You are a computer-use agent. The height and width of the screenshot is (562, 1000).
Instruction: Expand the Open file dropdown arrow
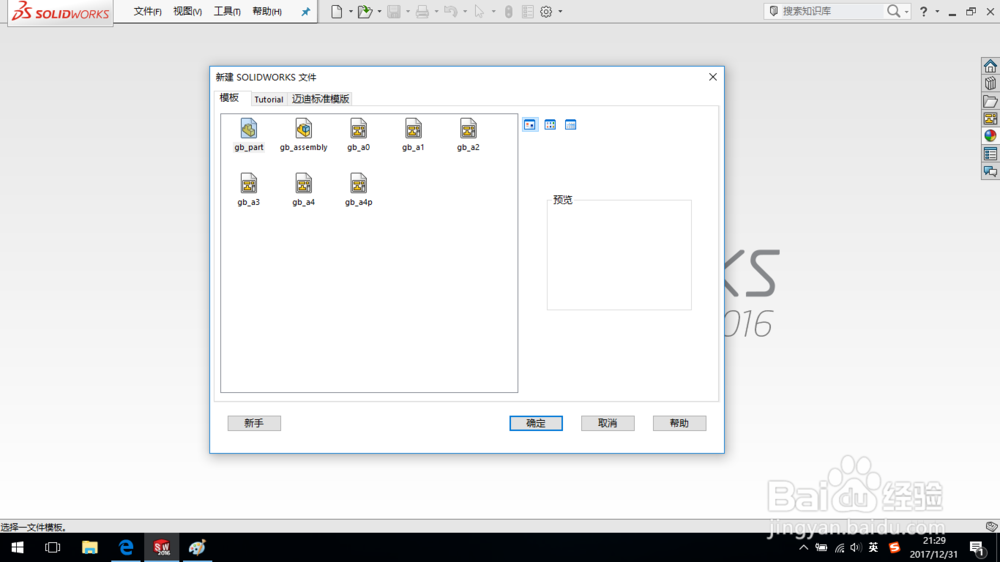pyautogui.click(x=379, y=11)
